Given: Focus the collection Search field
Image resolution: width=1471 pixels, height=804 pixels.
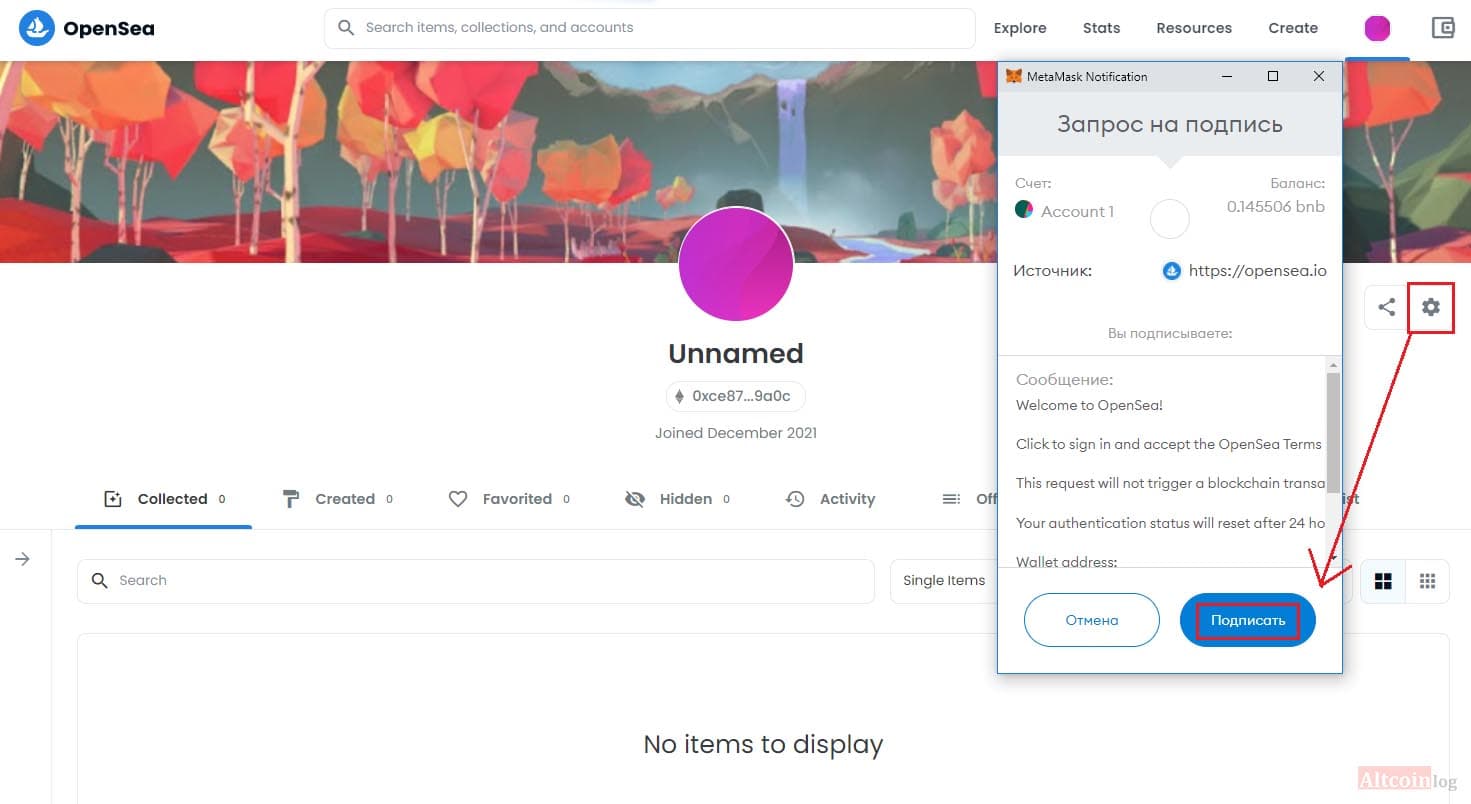Looking at the screenshot, I should coord(476,581).
